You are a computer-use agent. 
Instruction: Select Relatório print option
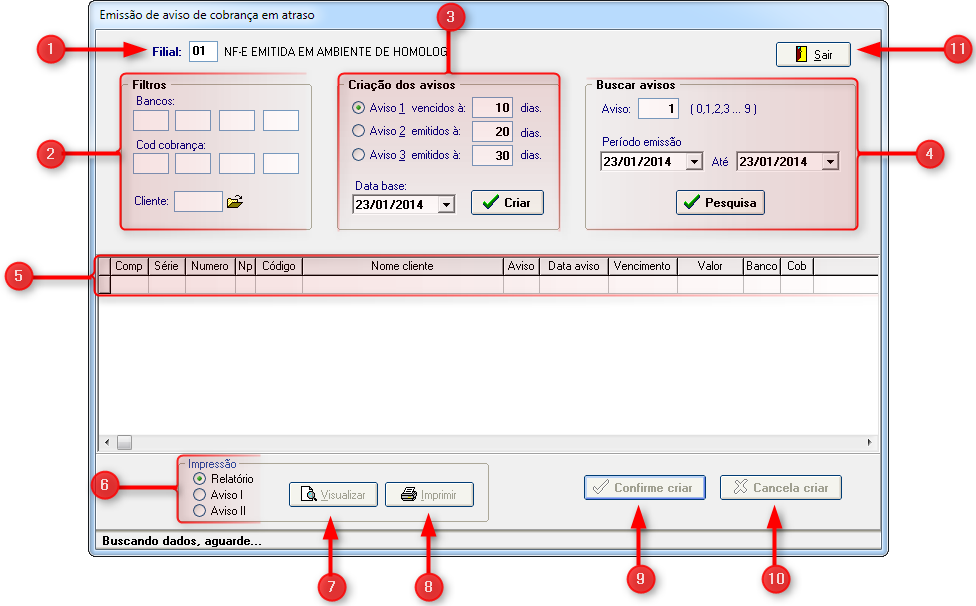coord(199,478)
